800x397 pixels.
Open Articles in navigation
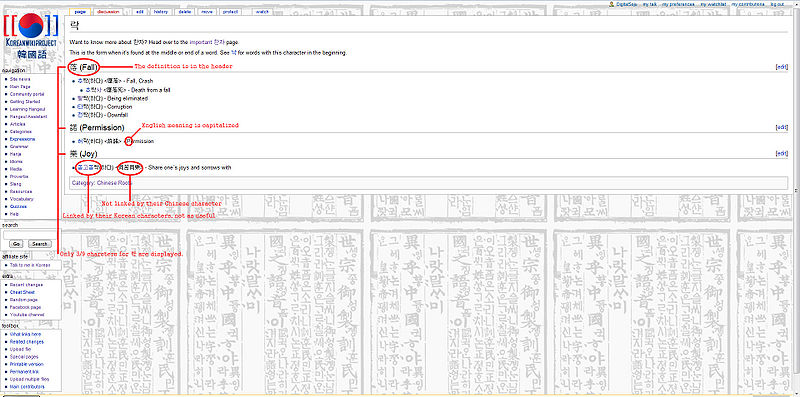(x=17, y=124)
